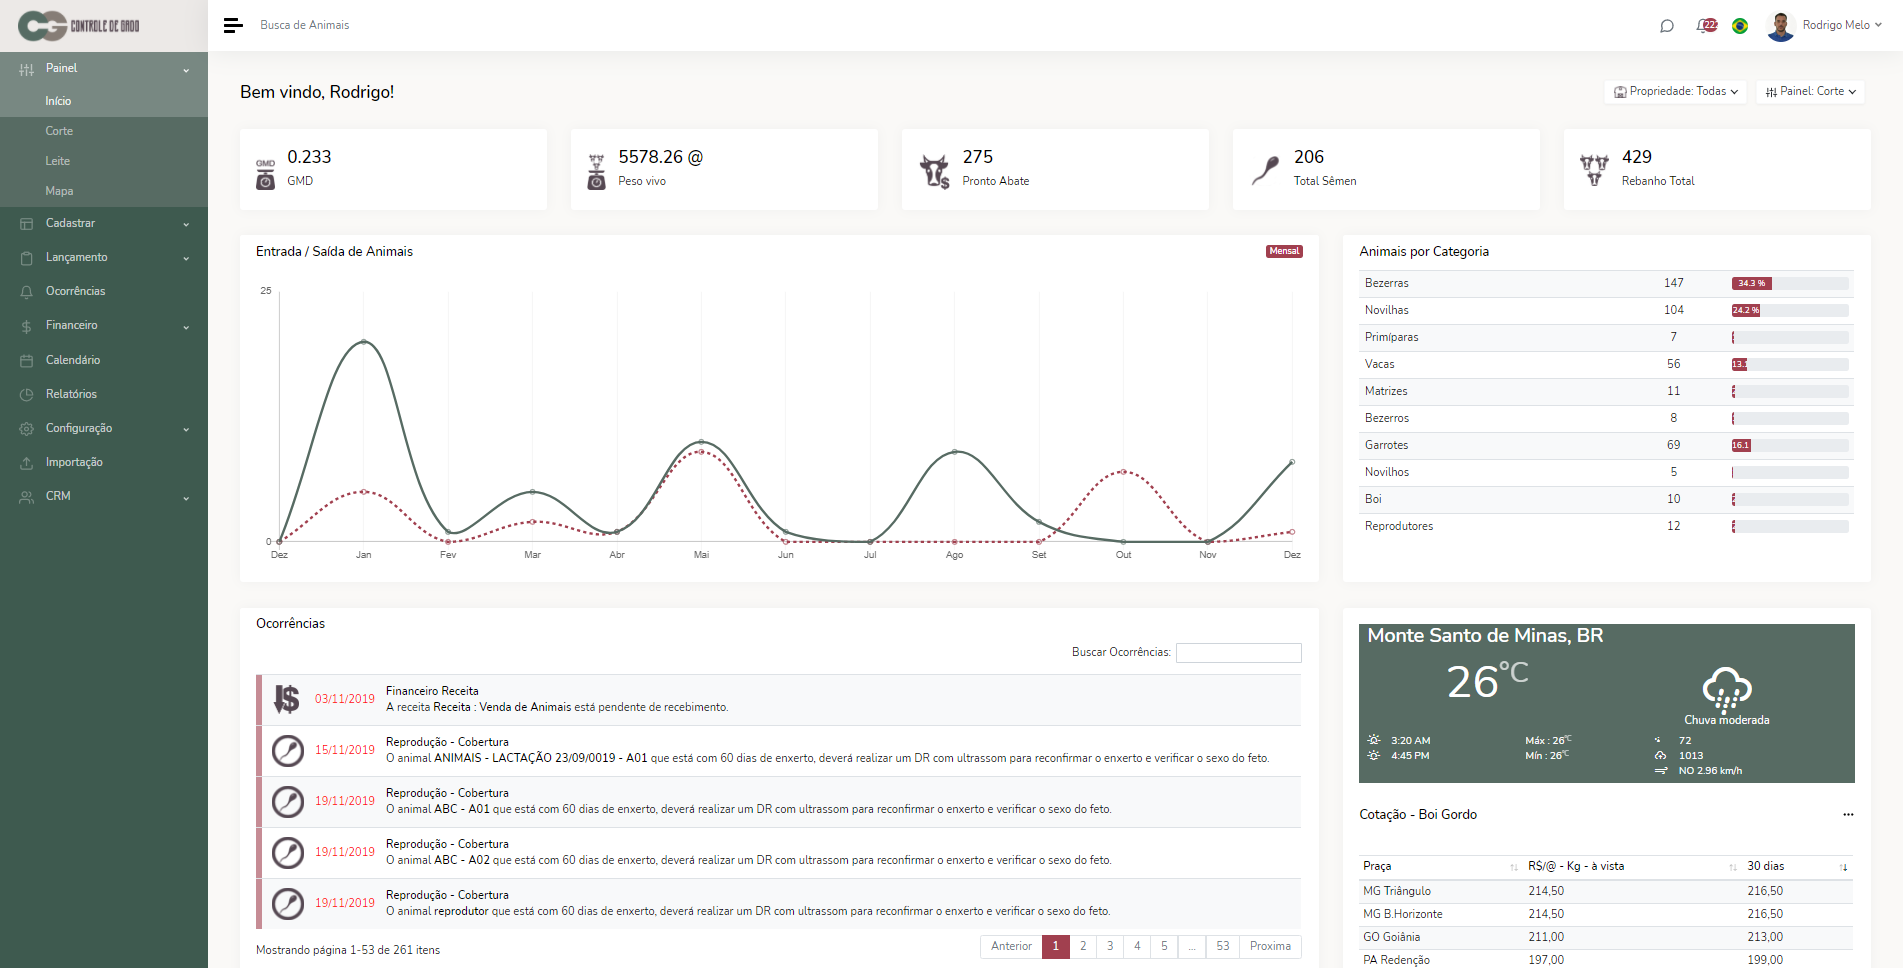
Task: Click the Mensal badge on chart
Action: 1284,252
